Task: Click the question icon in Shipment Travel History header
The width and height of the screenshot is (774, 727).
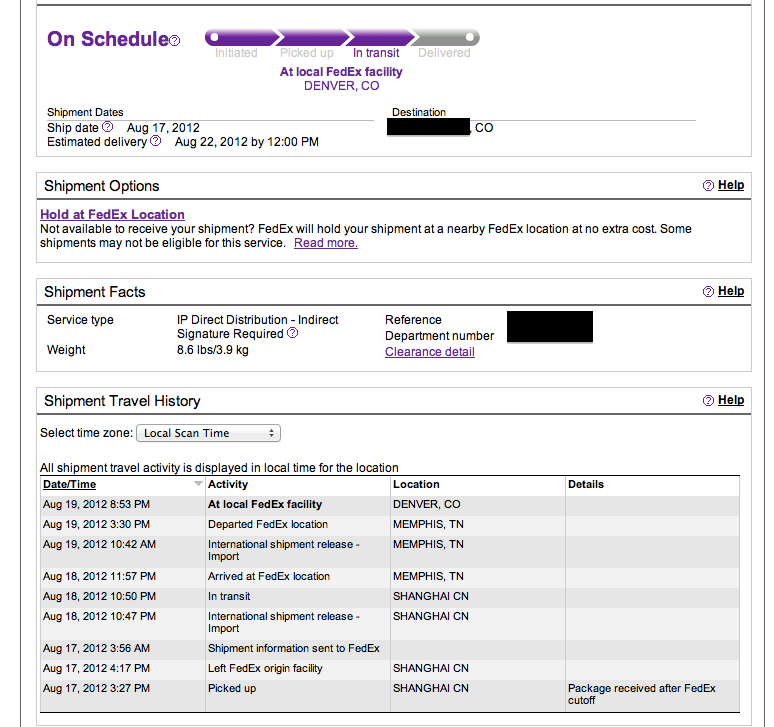Action: [x=708, y=400]
